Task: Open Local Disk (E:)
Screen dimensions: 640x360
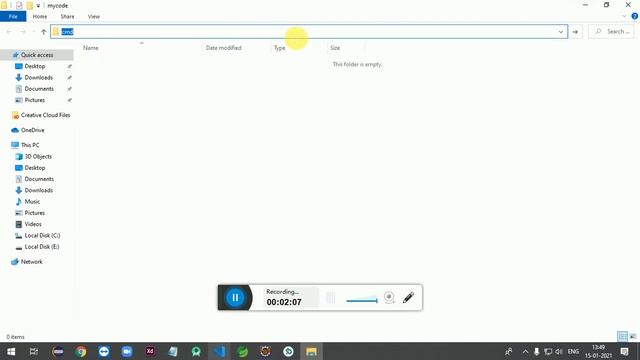Action: click(x=42, y=247)
